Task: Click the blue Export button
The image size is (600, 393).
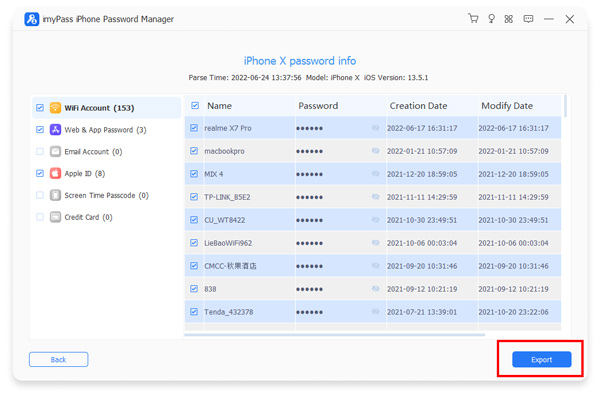Action: [541, 359]
